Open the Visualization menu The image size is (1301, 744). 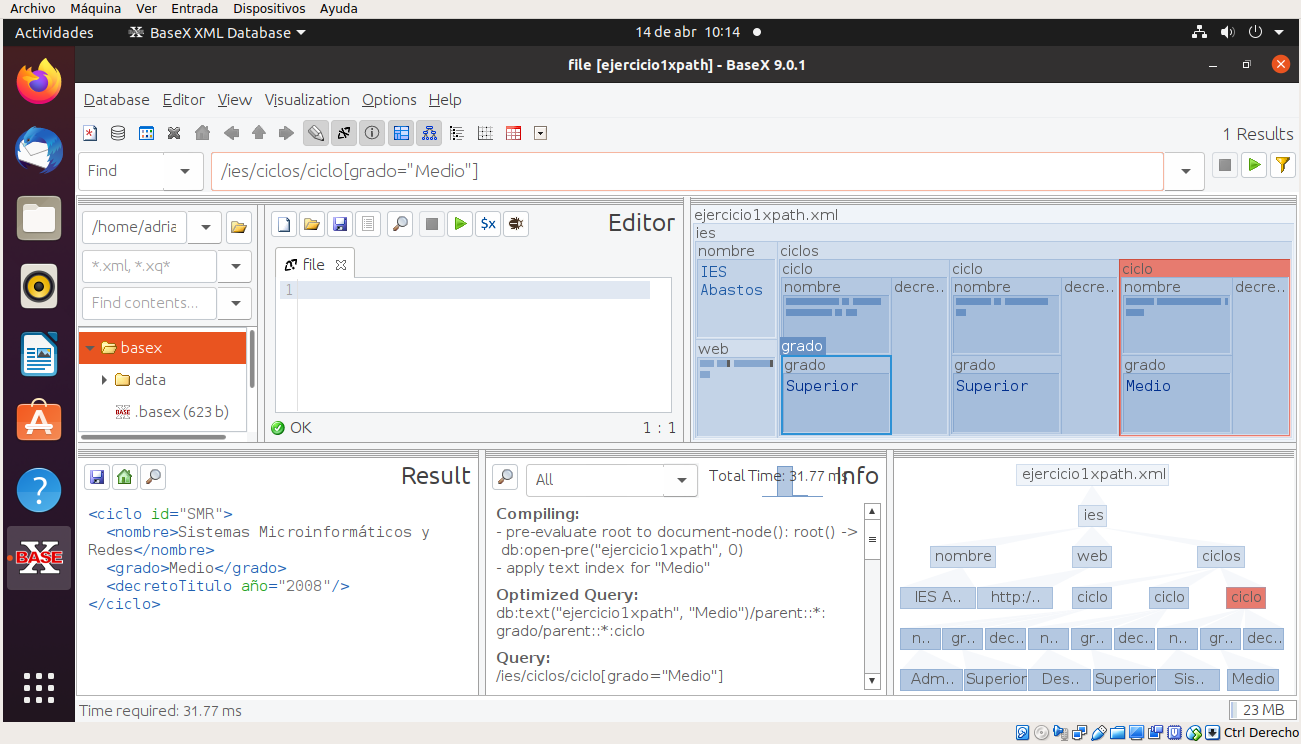pos(307,100)
